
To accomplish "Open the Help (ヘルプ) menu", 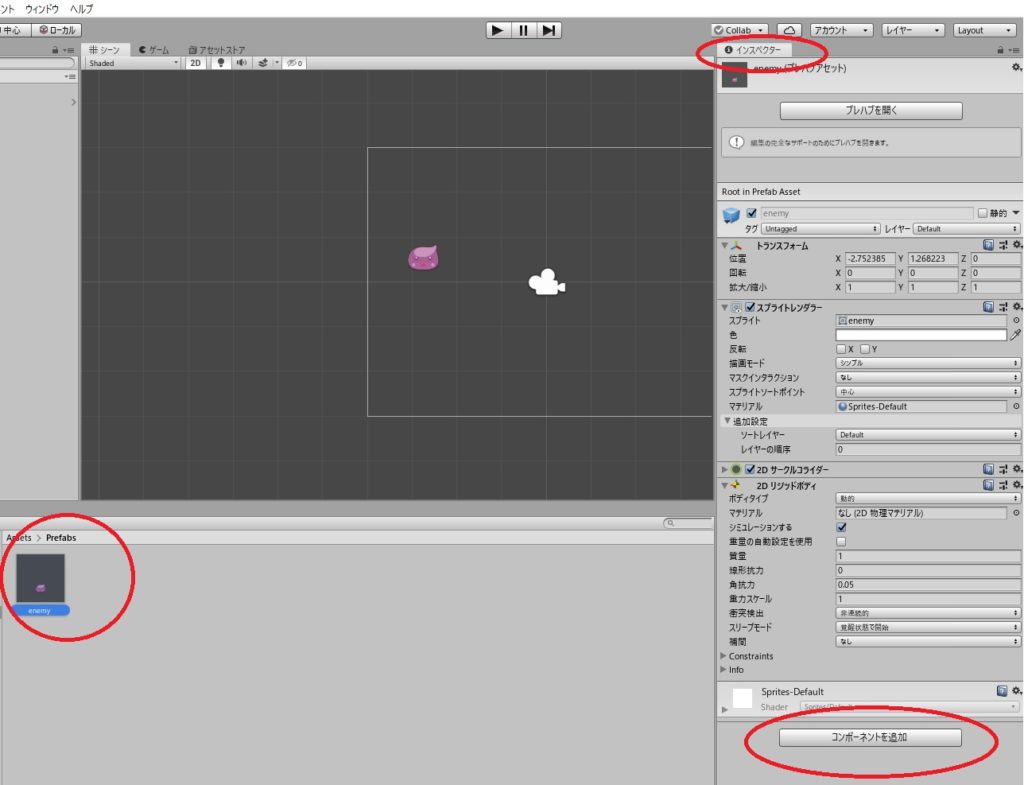I will coord(82,9).
